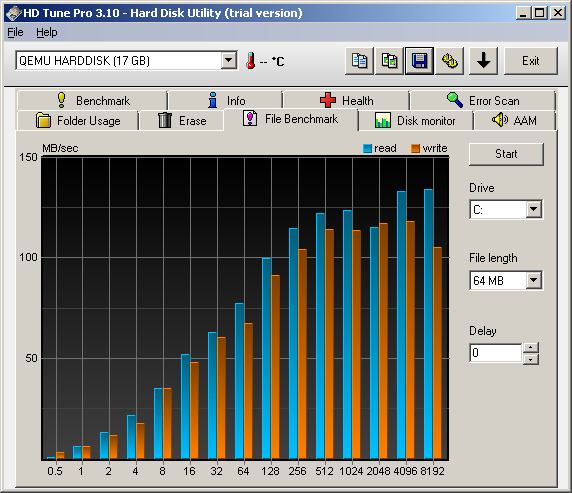Maximize the HD Tune Pro window
The width and height of the screenshot is (572, 493).
pyautogui.click(x=540, y=13)
